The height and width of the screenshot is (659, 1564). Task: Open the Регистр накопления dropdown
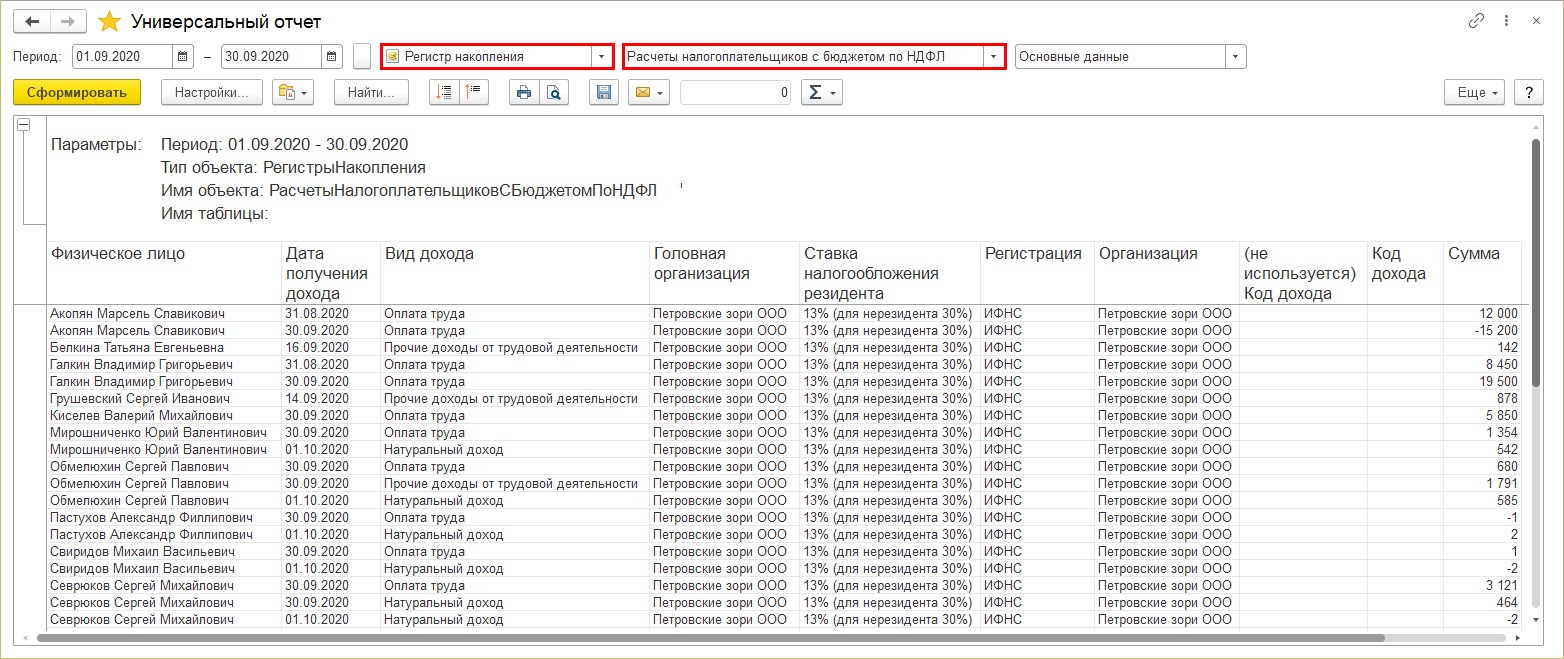pyautogui.click(x=601, y=56)
